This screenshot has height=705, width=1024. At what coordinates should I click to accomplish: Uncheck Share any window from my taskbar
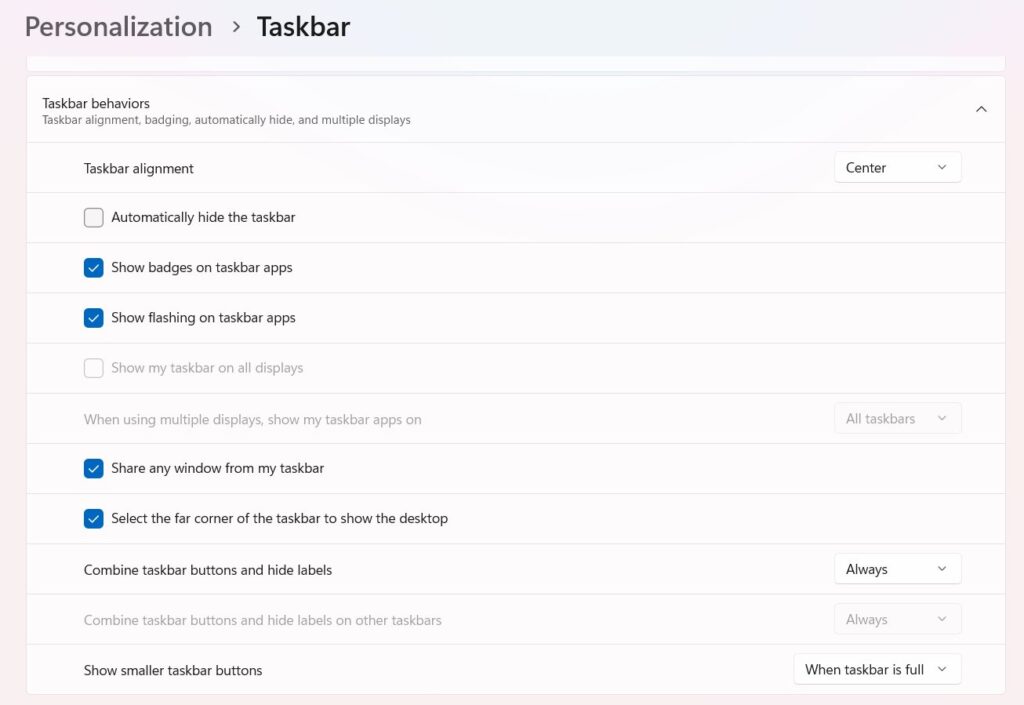click(x=93, y=468)
